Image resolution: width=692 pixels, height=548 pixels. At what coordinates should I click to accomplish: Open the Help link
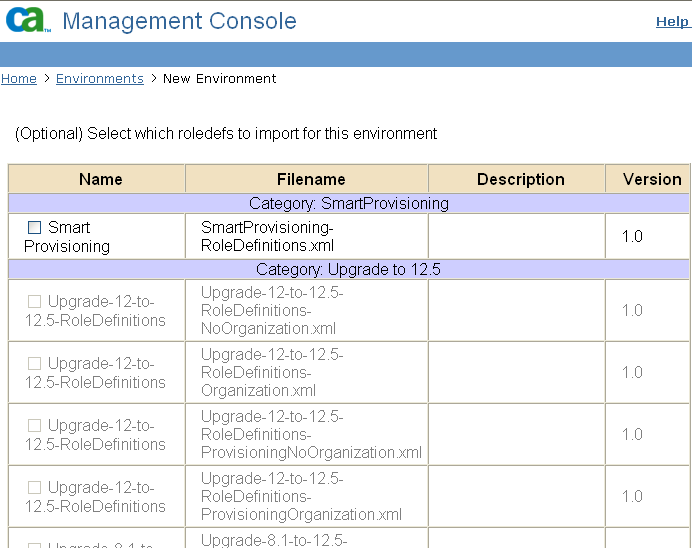[x=671, y=21]
